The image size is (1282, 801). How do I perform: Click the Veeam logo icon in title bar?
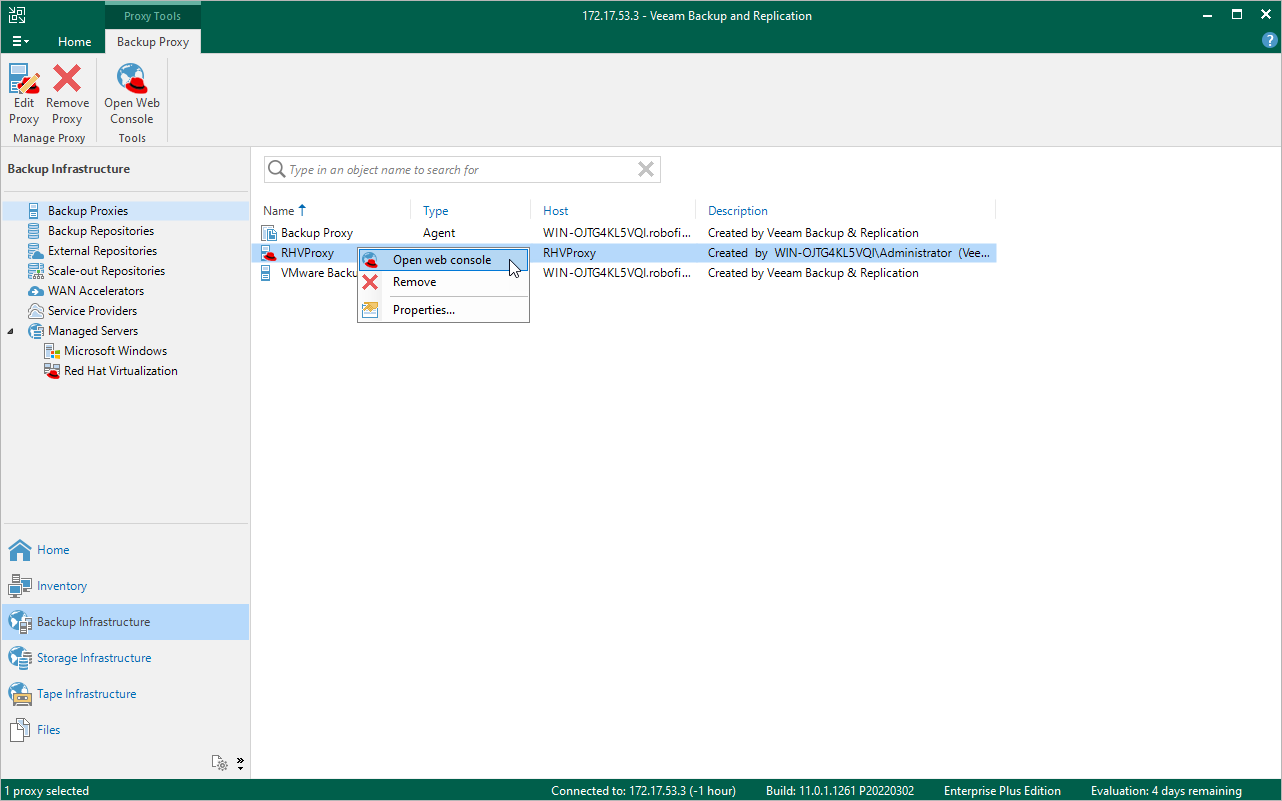[x=18, y=15]
